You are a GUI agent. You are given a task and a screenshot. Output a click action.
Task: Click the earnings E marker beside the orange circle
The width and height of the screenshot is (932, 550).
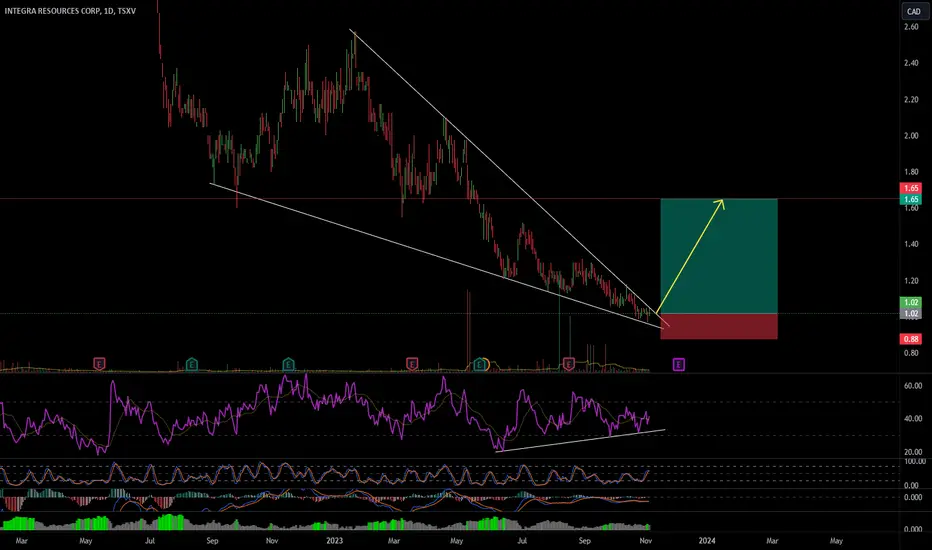tap(479, 364)
